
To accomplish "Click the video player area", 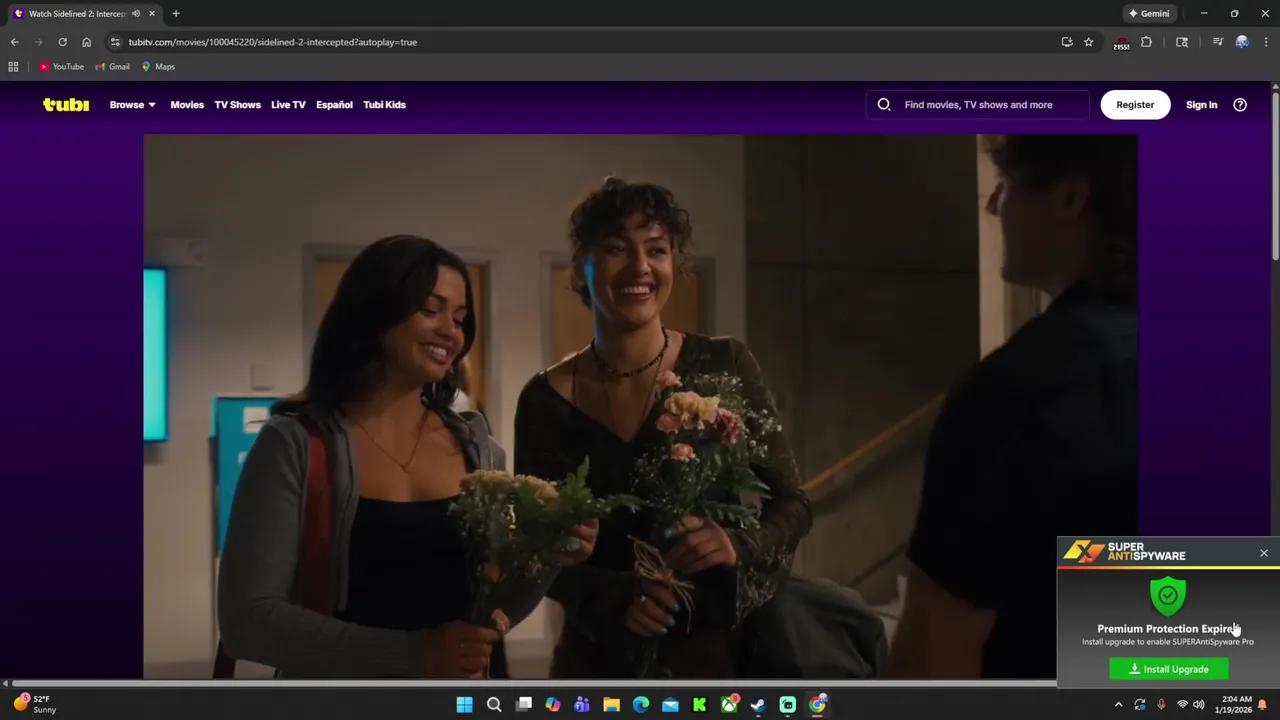I will (640, 406).
